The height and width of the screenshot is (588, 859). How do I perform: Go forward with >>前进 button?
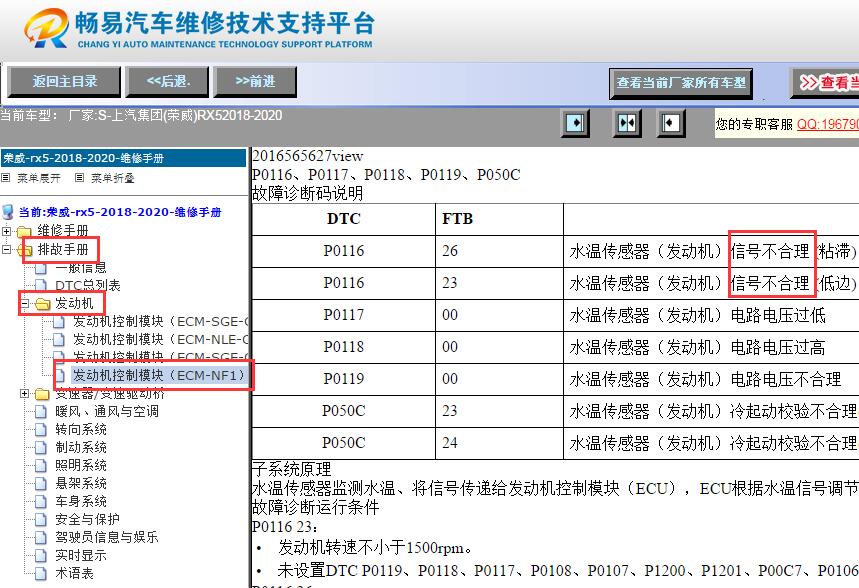(x=255, y=82)
